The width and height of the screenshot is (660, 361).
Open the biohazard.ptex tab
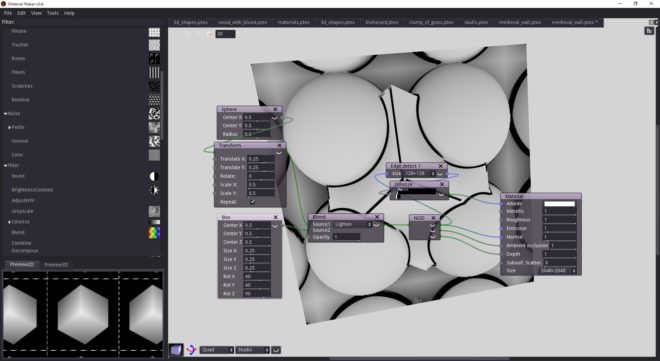(382, 22)
